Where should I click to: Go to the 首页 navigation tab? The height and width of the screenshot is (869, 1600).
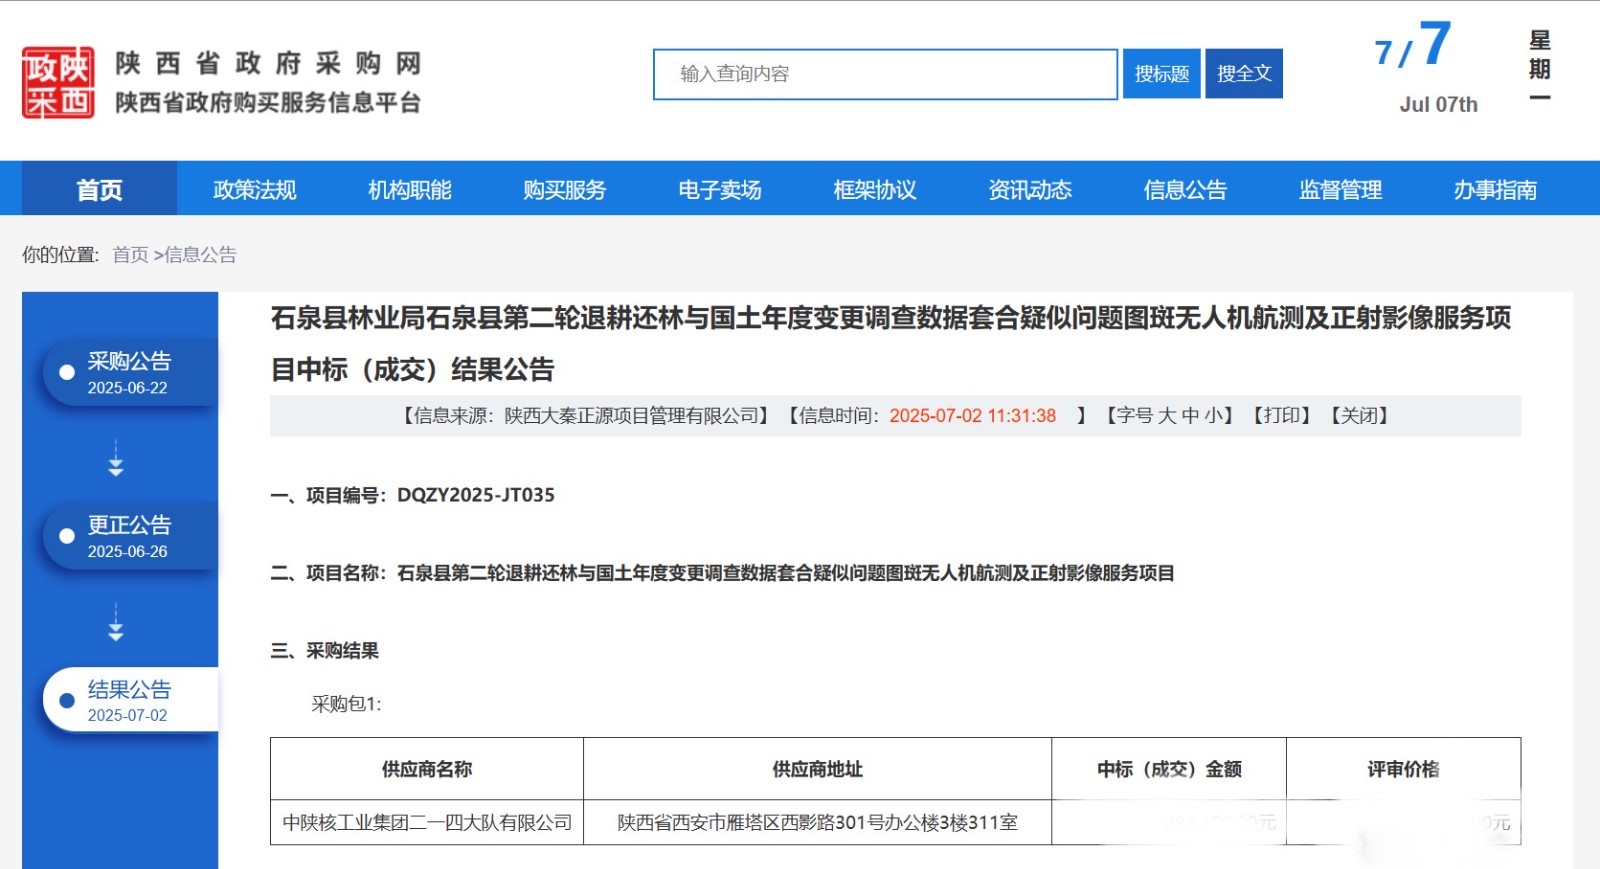[99, 189]
